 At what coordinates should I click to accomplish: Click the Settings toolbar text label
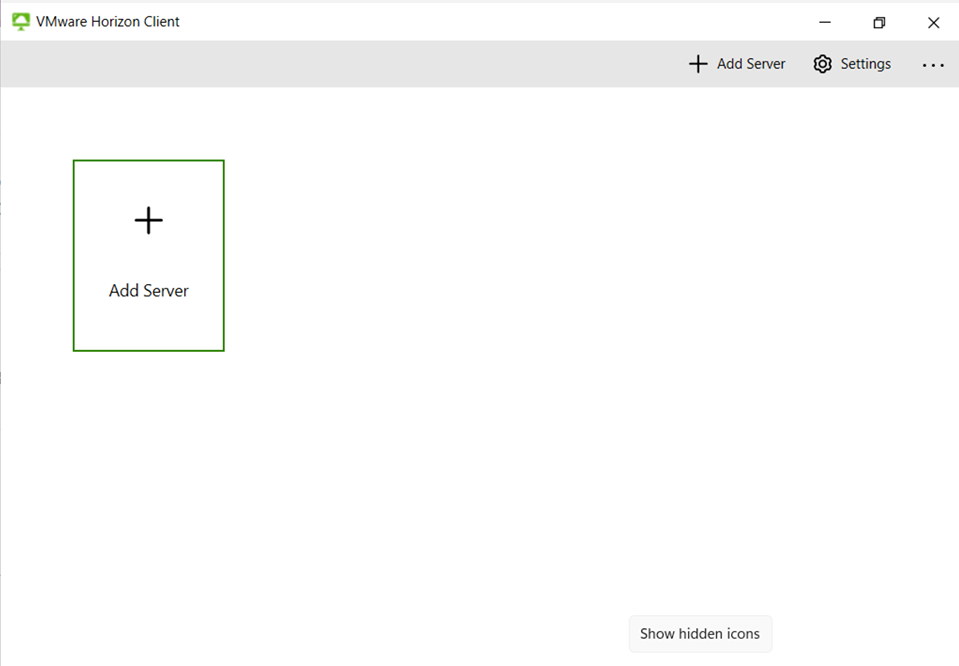[x=864, y=63]
